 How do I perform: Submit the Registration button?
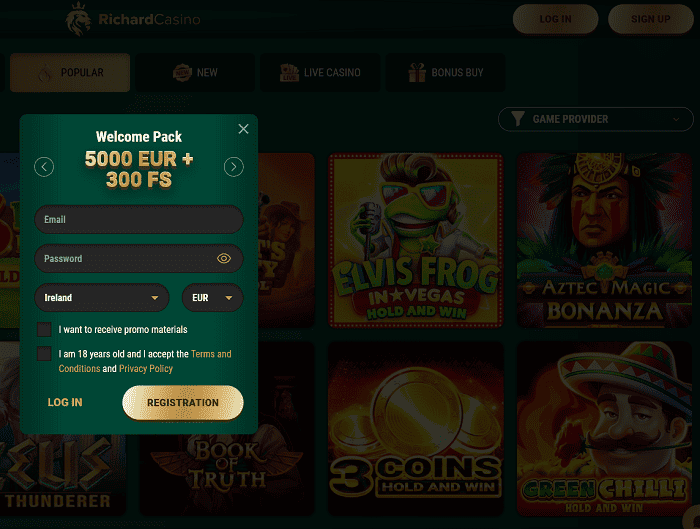[x=183, y=403]
